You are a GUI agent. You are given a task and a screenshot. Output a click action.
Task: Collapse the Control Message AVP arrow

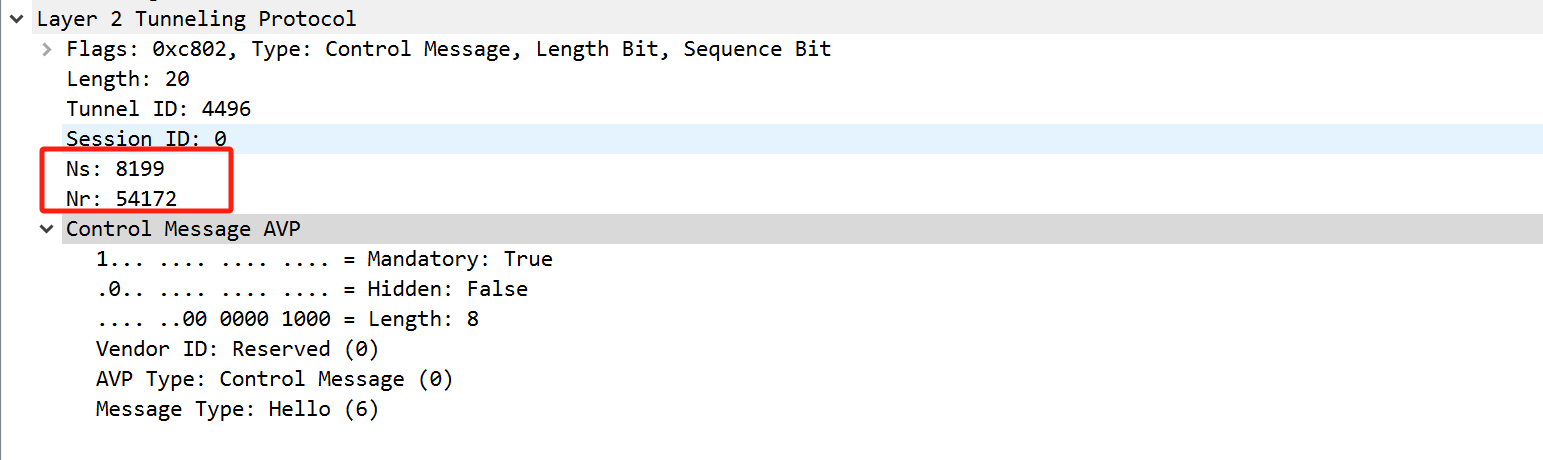point(46,229)
